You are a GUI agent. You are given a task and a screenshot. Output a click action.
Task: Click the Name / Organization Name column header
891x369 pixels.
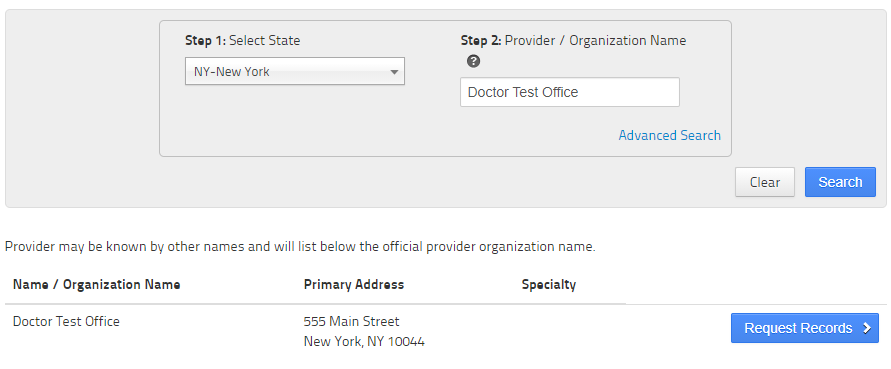[x=97, y=284]
